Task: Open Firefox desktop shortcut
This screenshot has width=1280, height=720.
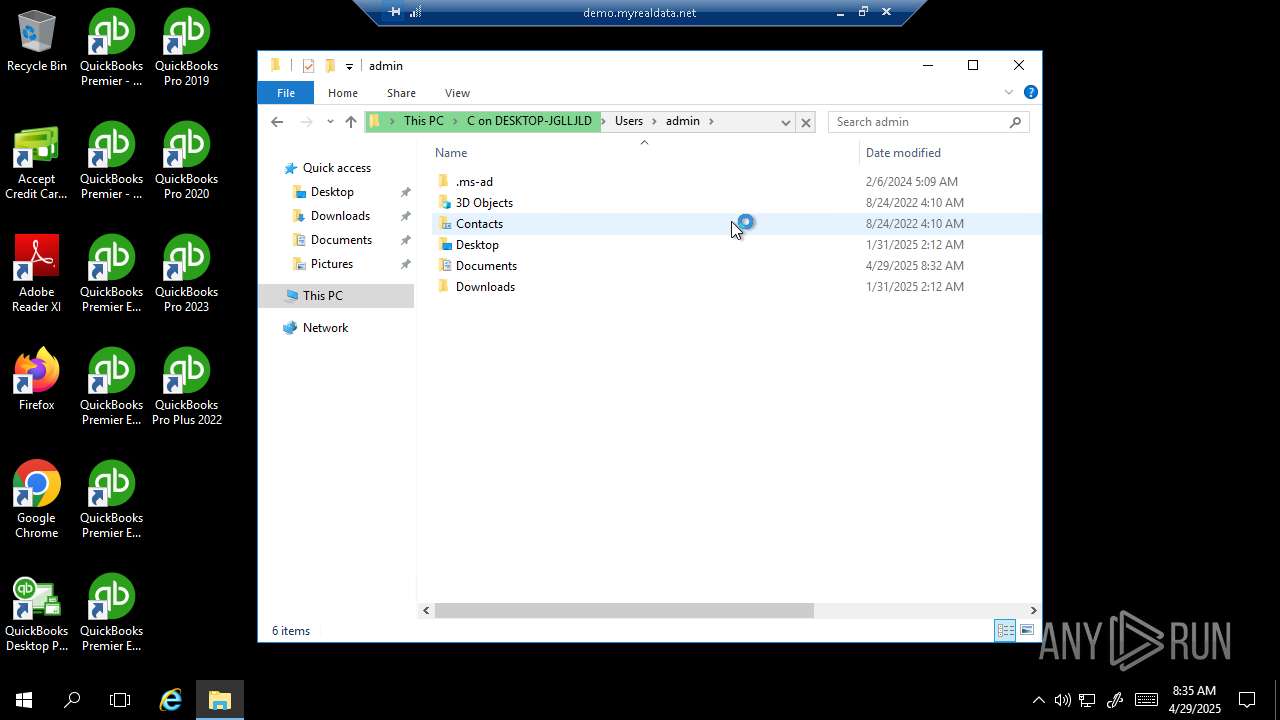Action: (x=37, y=380)
